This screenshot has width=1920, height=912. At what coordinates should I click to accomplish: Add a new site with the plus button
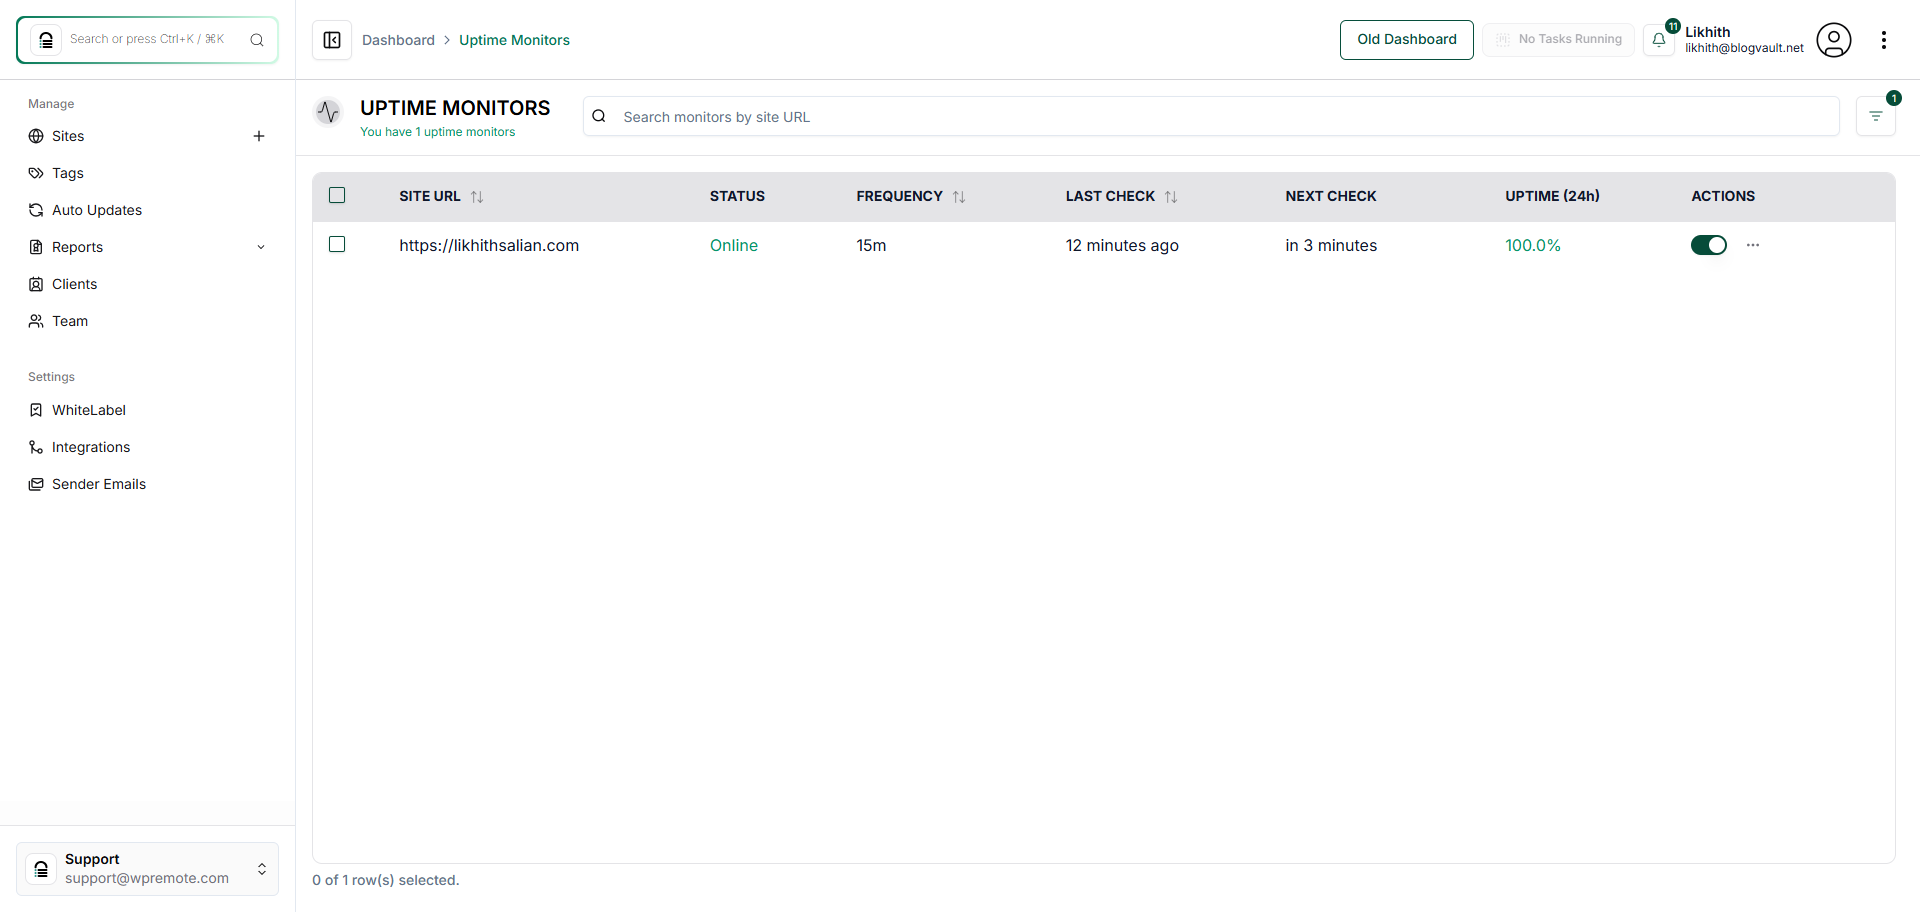[x=259, y=135]
